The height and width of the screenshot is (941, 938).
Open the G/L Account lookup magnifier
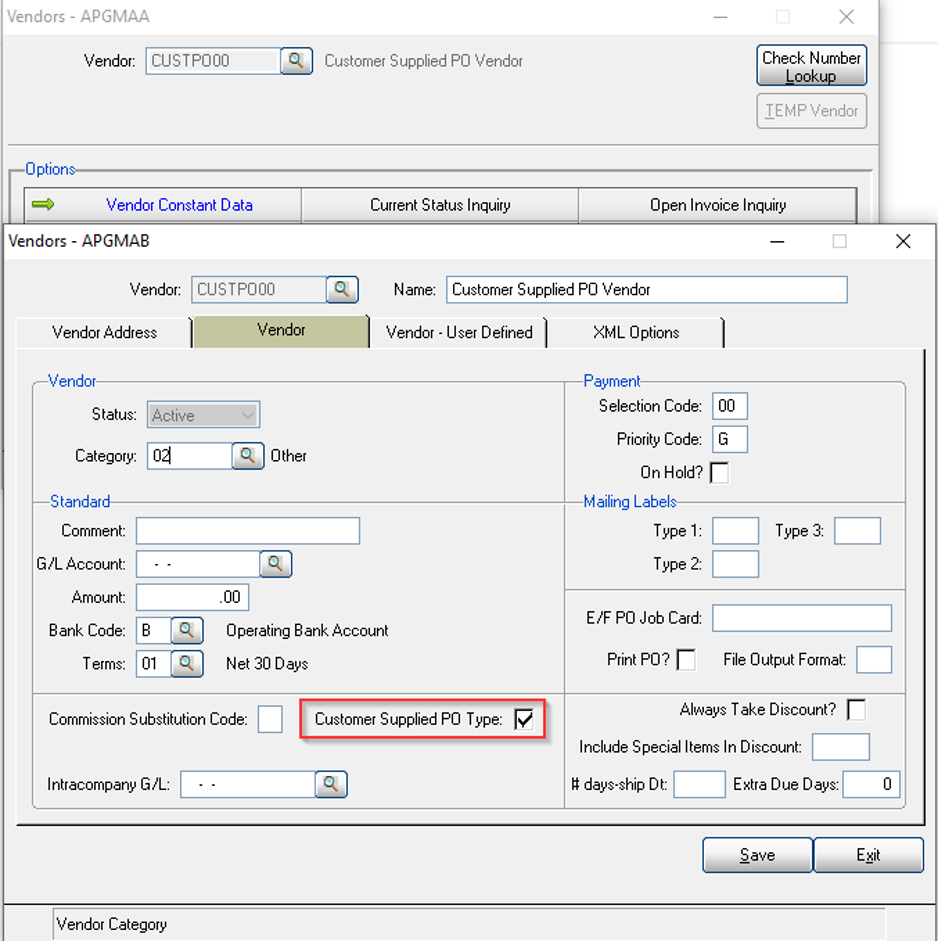coord(276,564)
